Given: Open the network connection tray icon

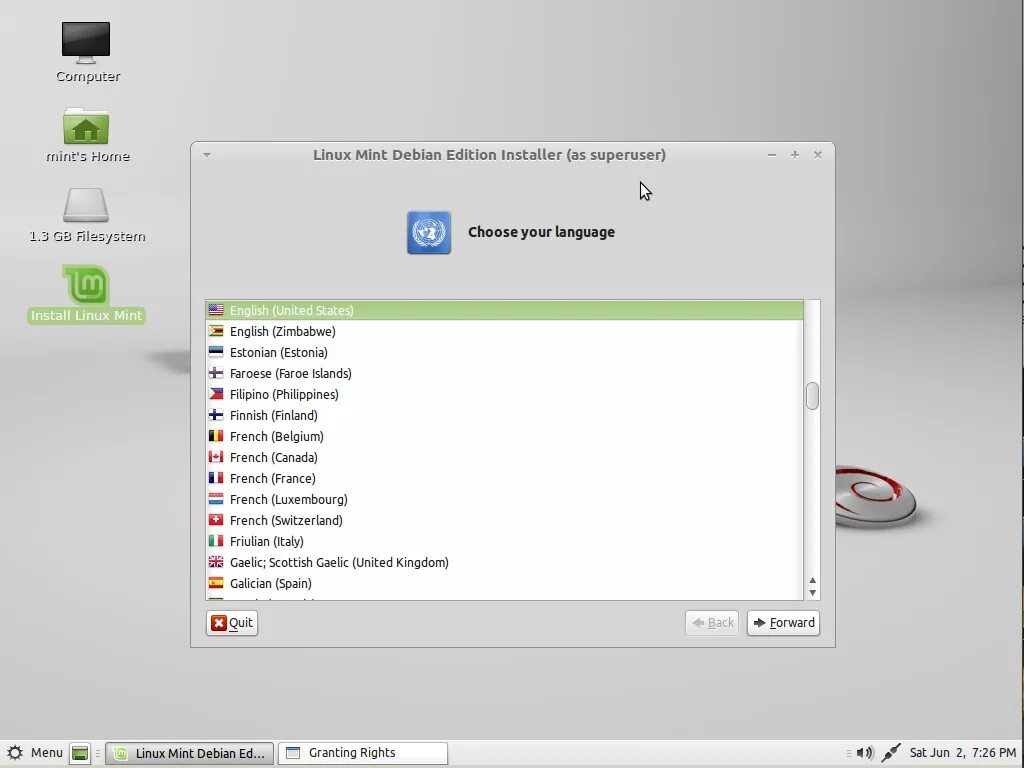Looking at the screenshot, I should 891,753.
